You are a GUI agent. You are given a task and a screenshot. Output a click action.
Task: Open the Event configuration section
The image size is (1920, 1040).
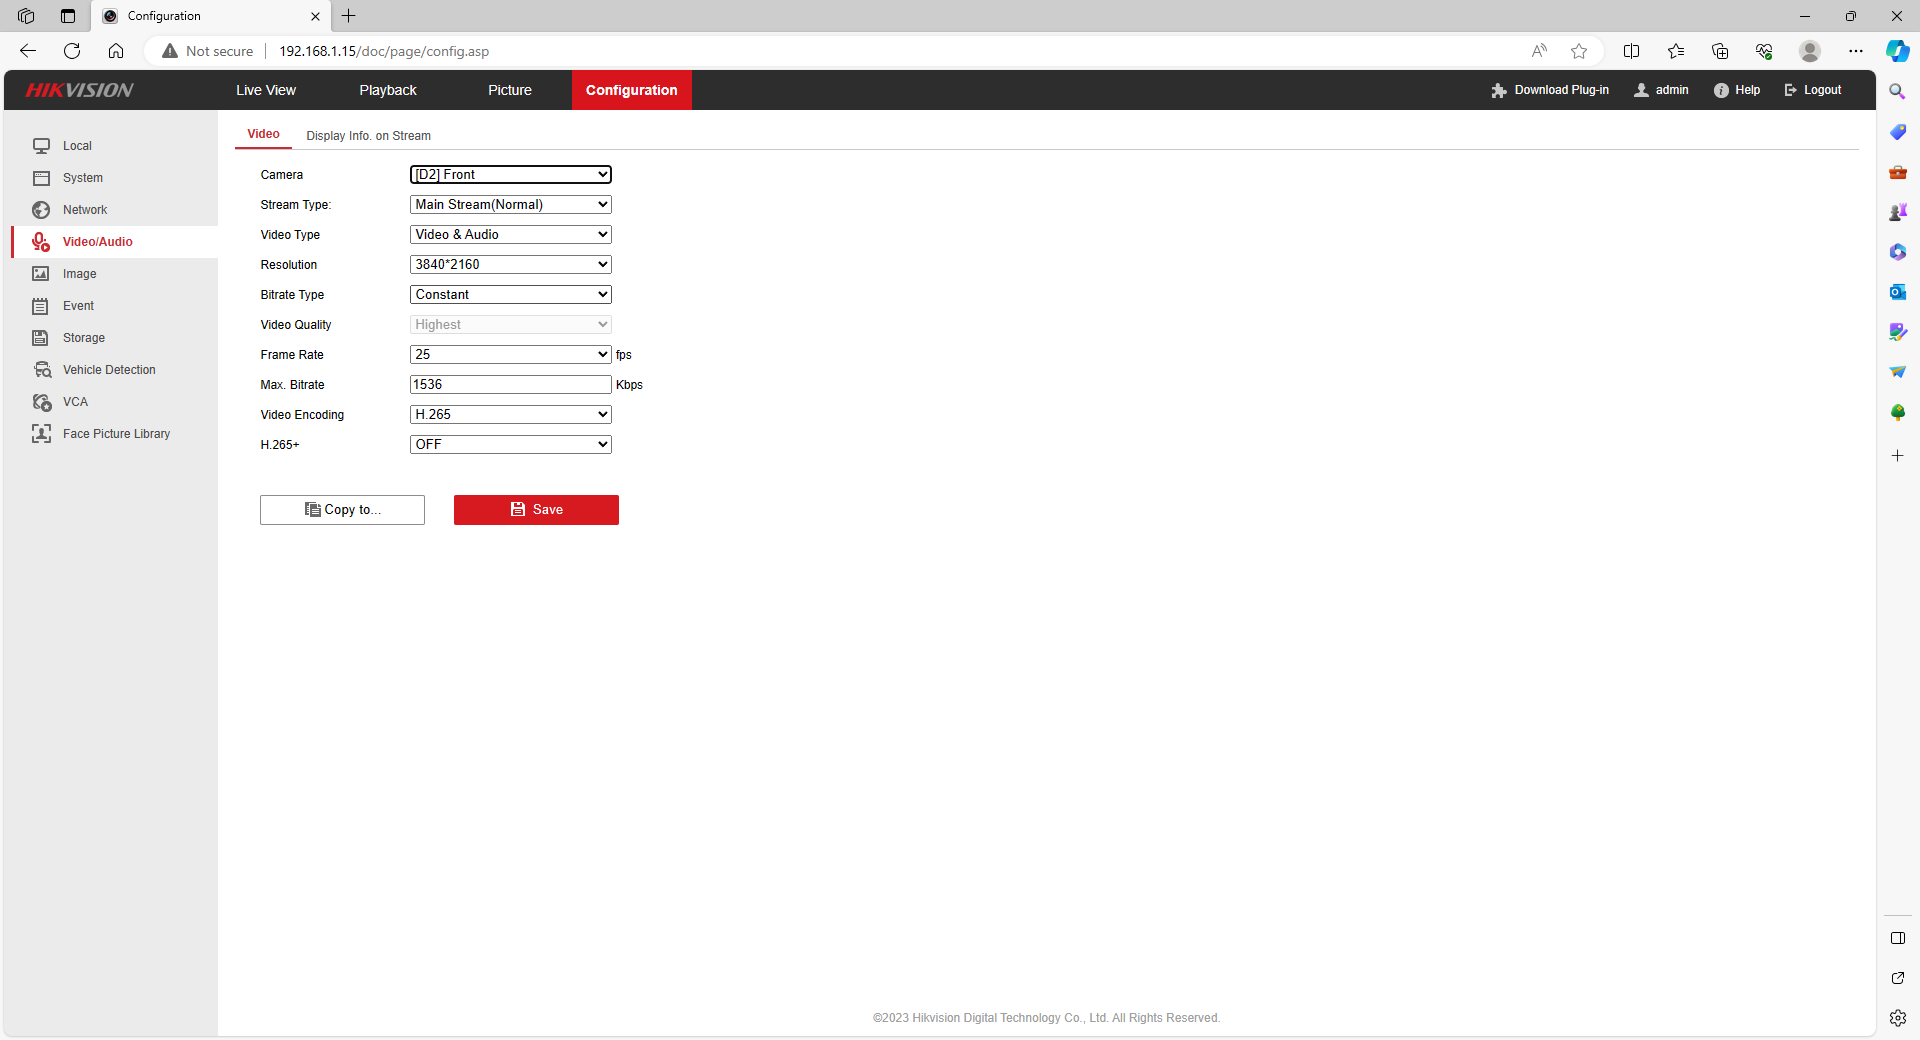[x=78, y=306]
